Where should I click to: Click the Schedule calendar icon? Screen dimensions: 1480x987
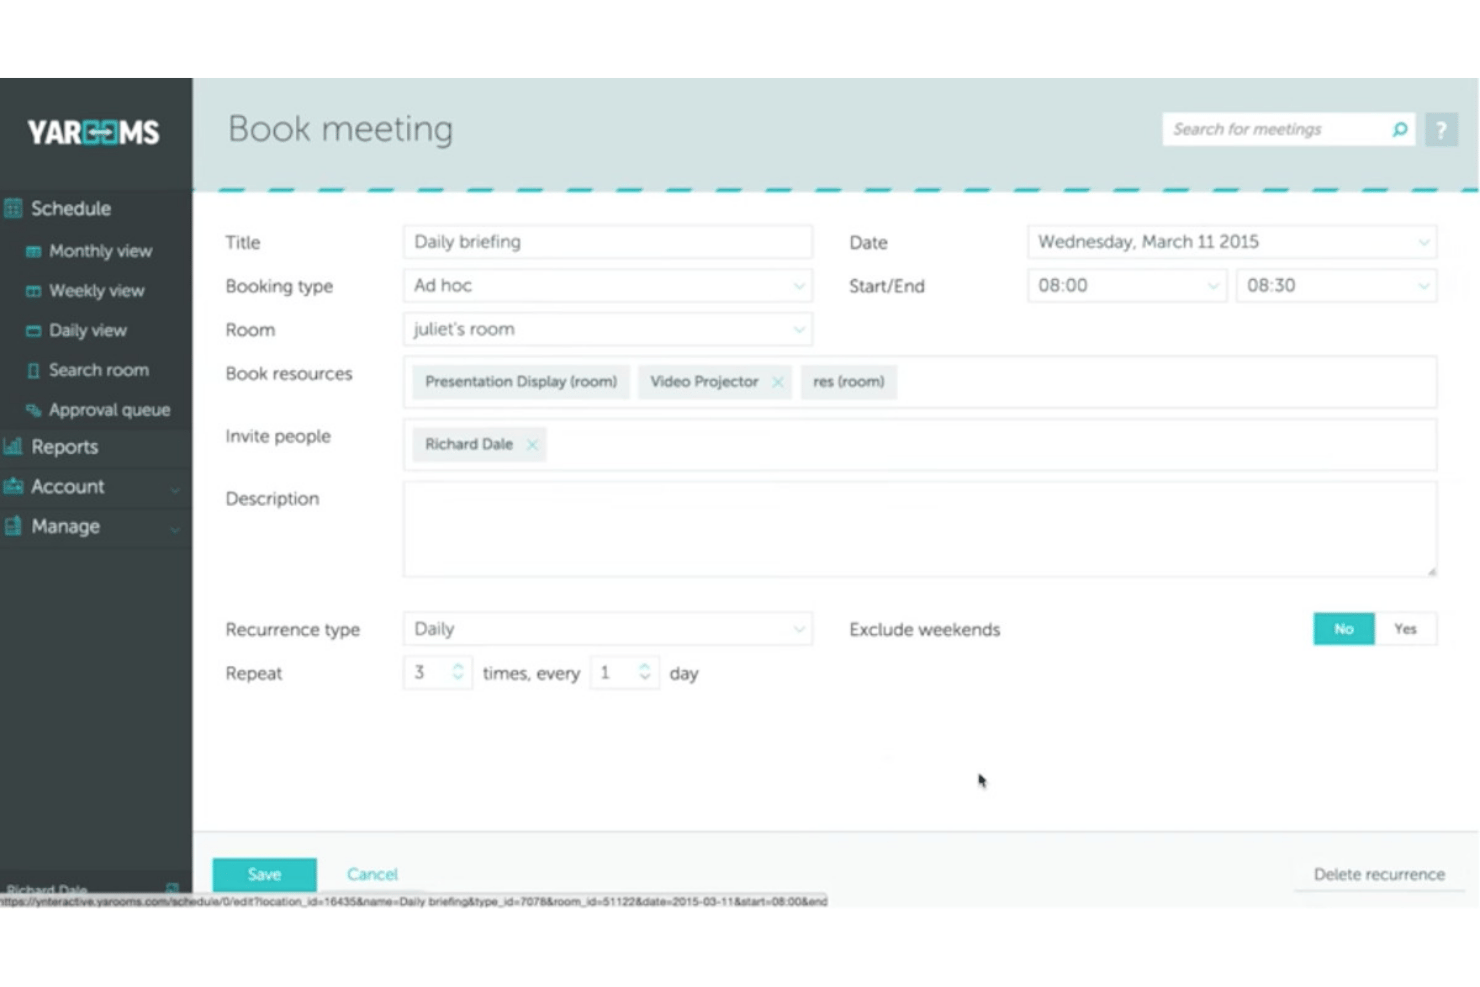(13, 208)
